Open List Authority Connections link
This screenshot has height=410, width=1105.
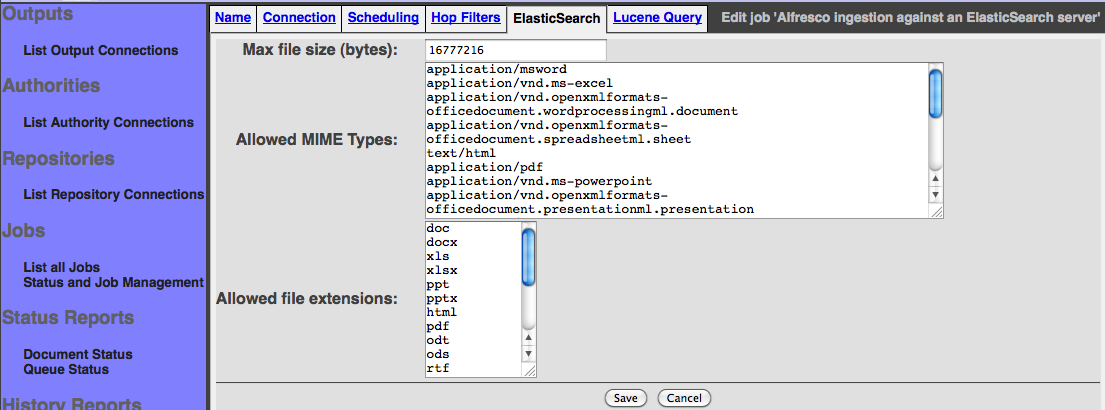pyautogui.click(x=109, y=122)
